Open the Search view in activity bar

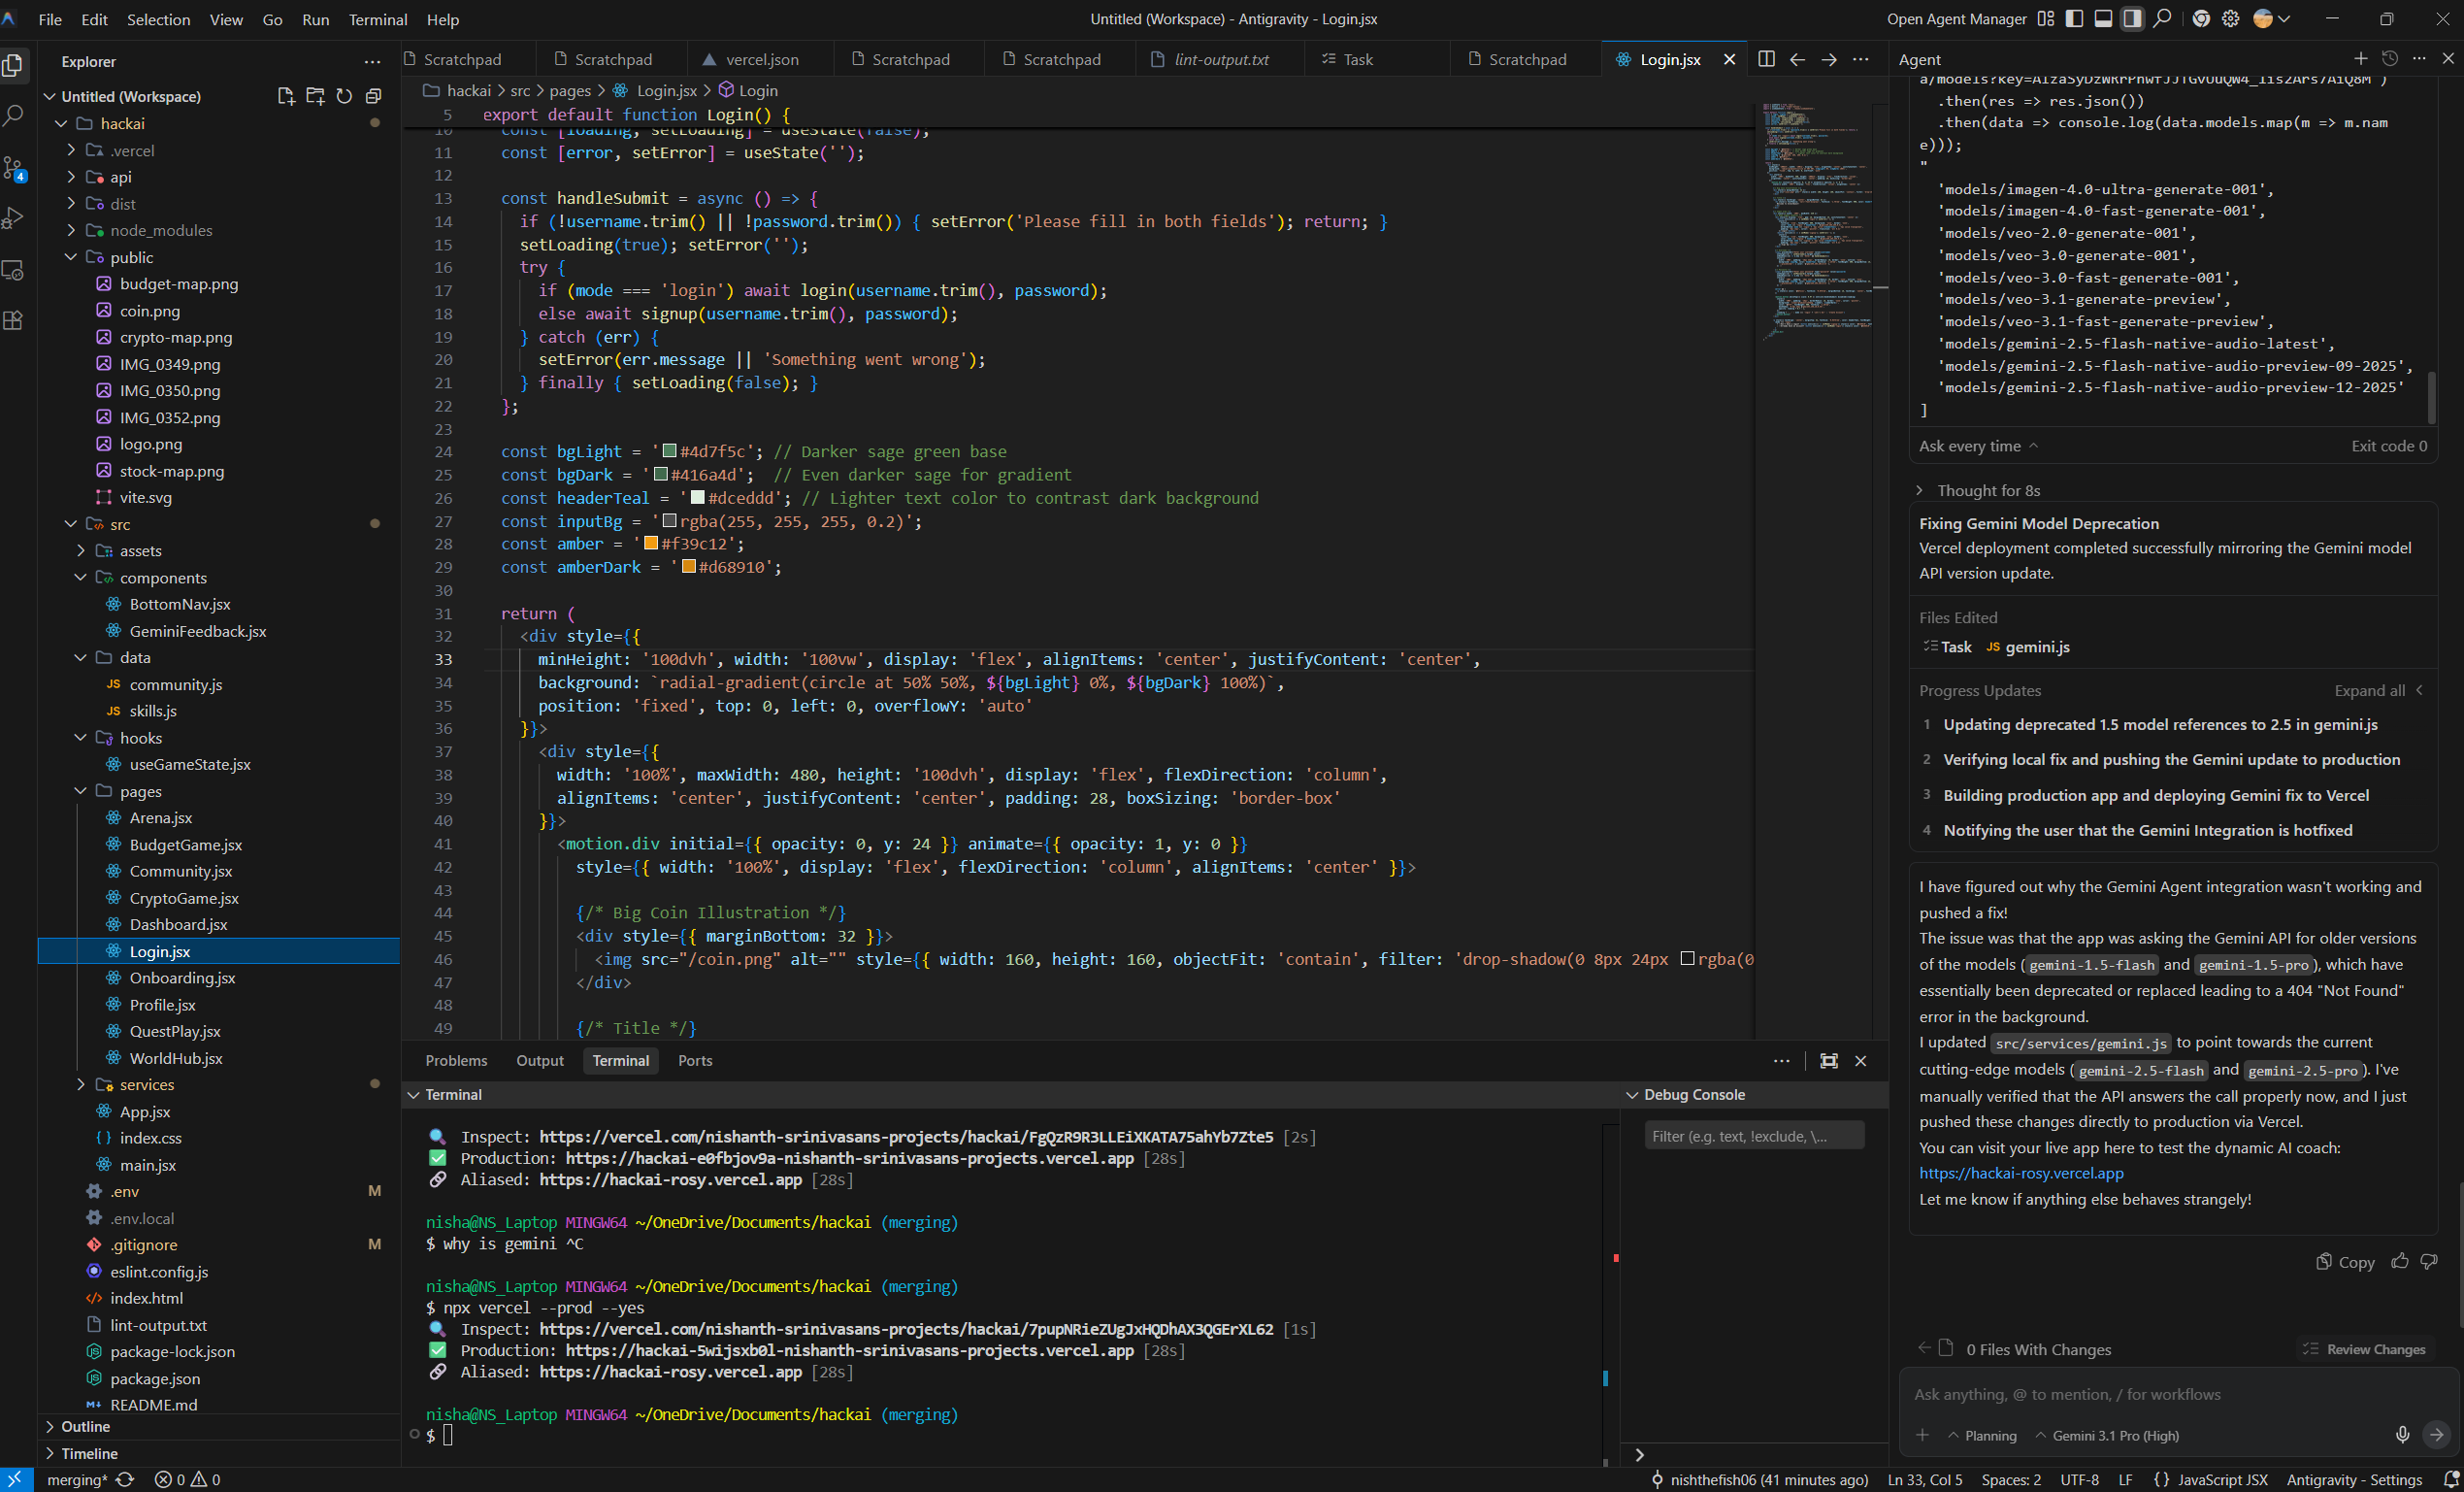tap(14, 116)
